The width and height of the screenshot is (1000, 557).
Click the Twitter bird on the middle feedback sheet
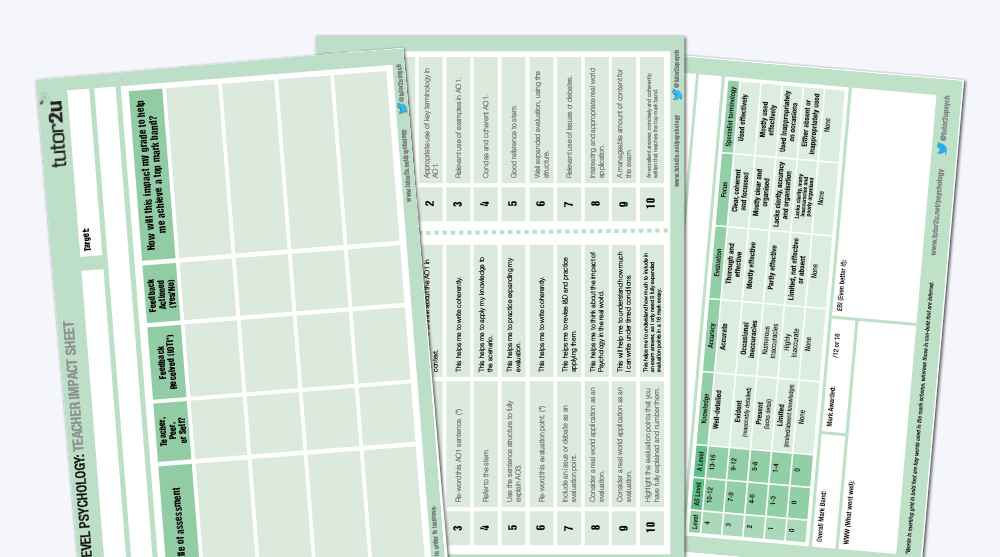(677, 94)
